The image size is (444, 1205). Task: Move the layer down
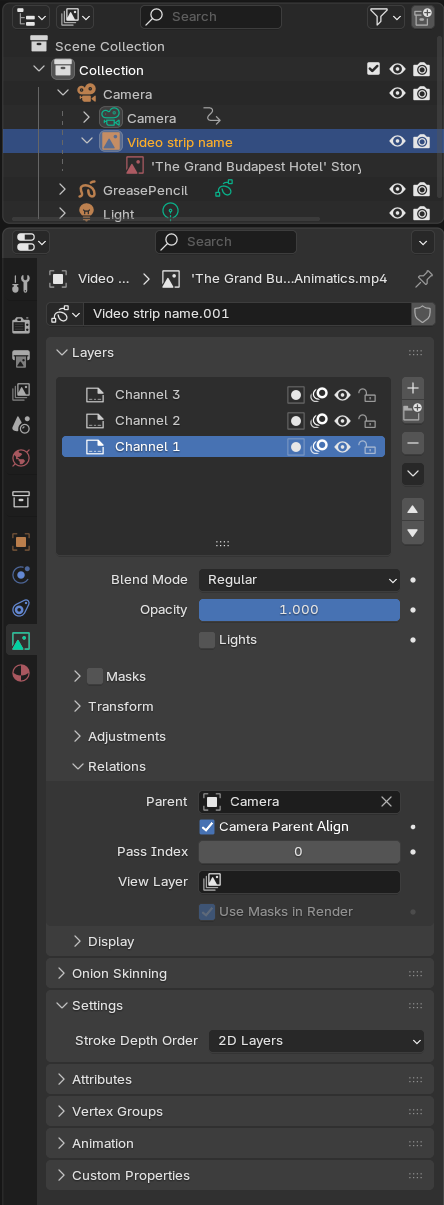coord(413,532)
